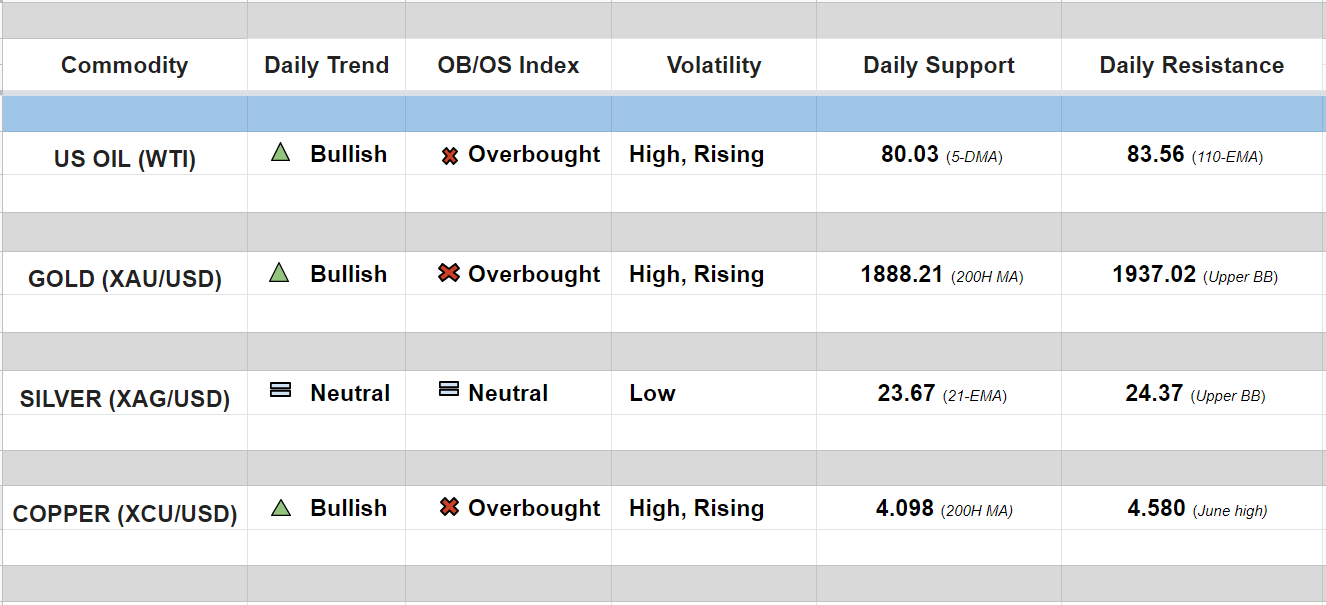Select Gold's resistance value 1937.02

coord(1154,274)
